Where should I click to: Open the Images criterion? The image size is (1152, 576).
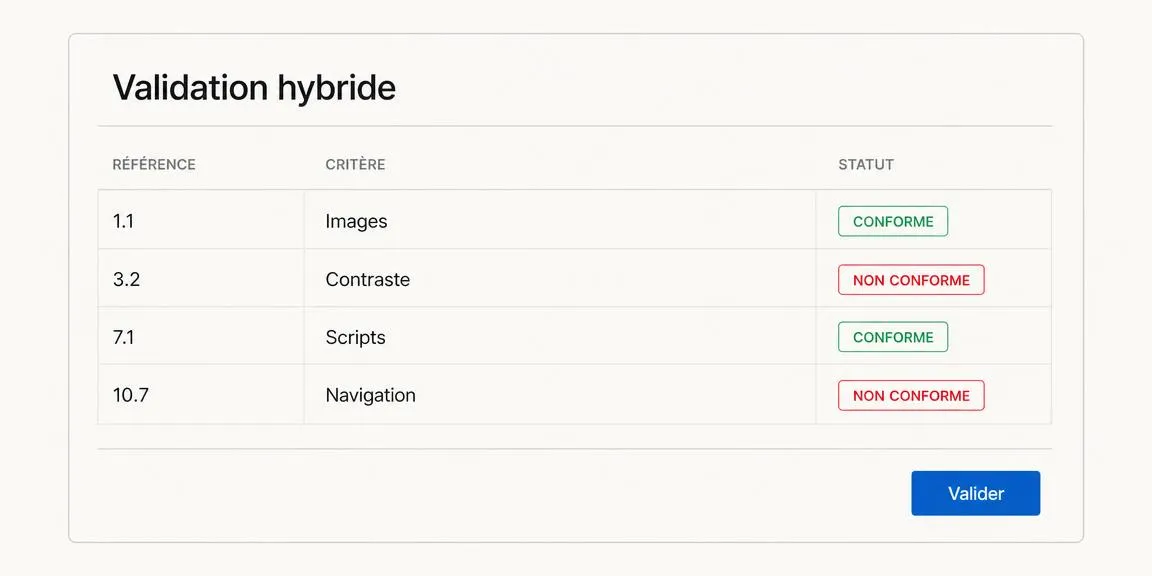pyautogui.click(x=356, y=221)
